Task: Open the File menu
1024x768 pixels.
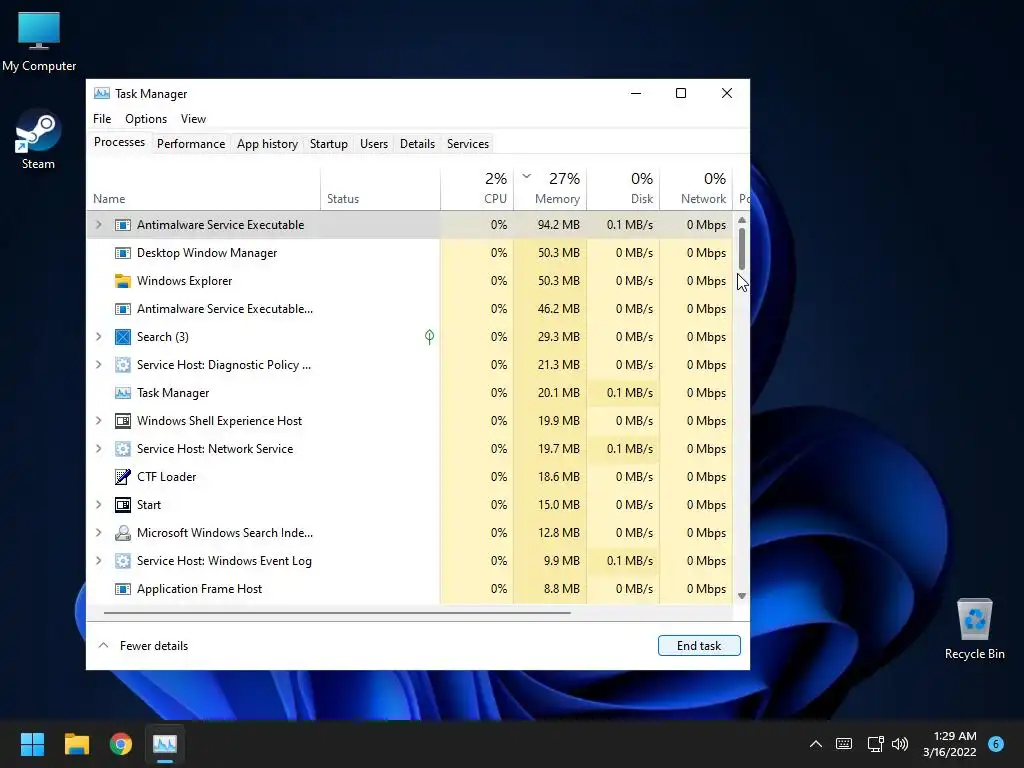Action: tap(102, 119)
